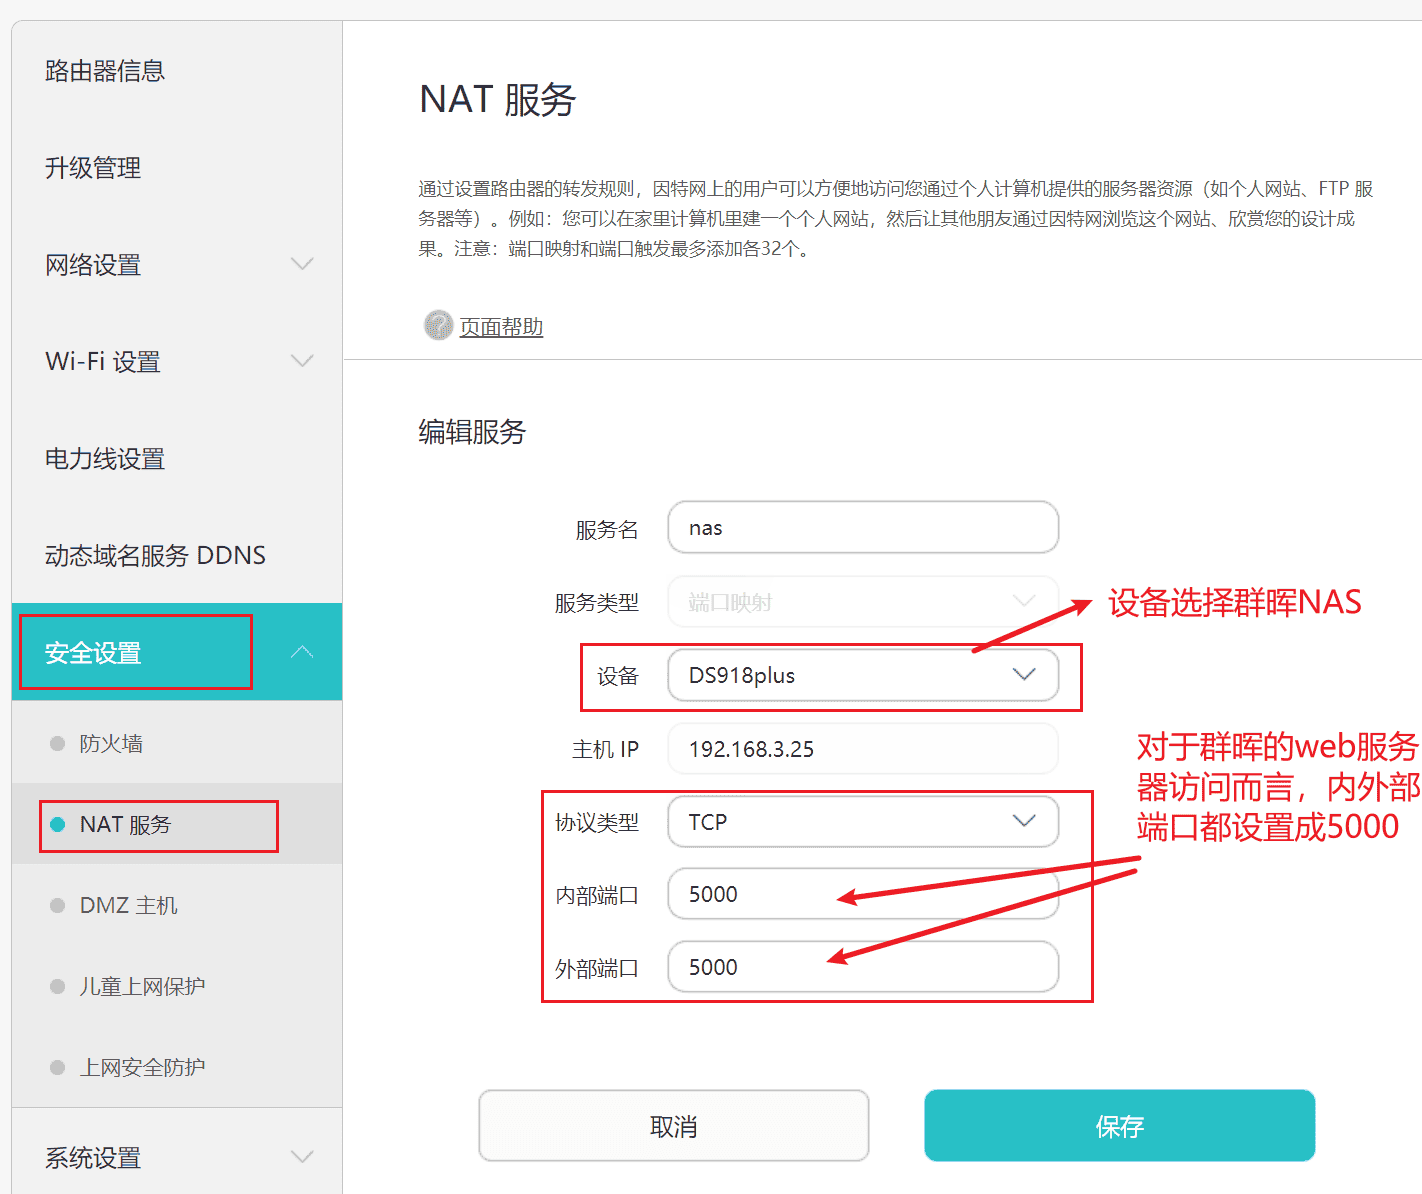Select the 上网安全防护 submenu item
1422x1194 pixels.
[142, 1067]
